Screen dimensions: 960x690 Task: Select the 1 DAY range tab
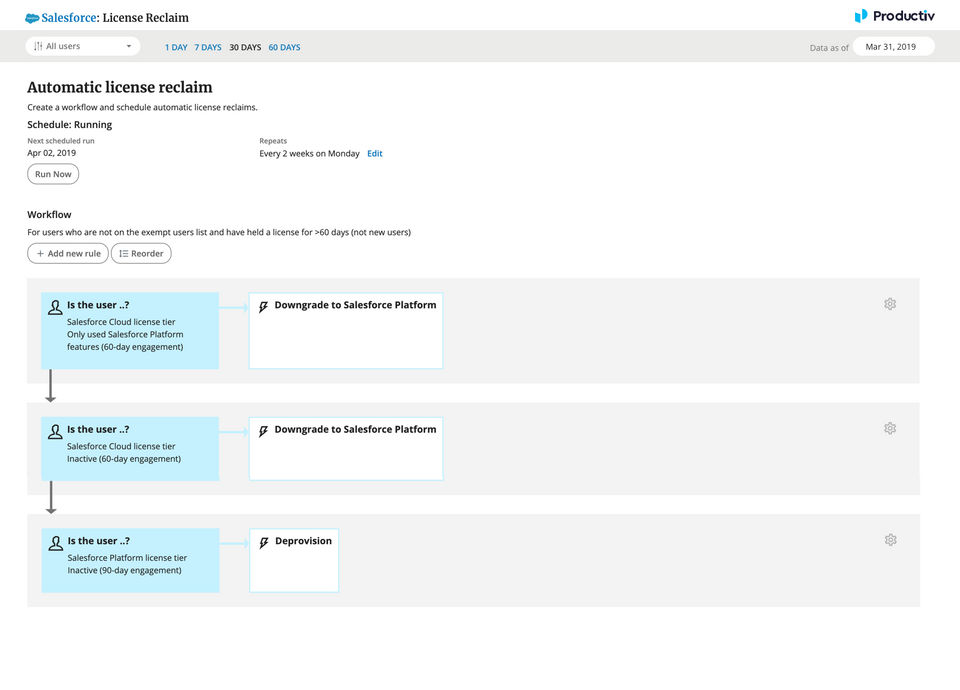176,47
